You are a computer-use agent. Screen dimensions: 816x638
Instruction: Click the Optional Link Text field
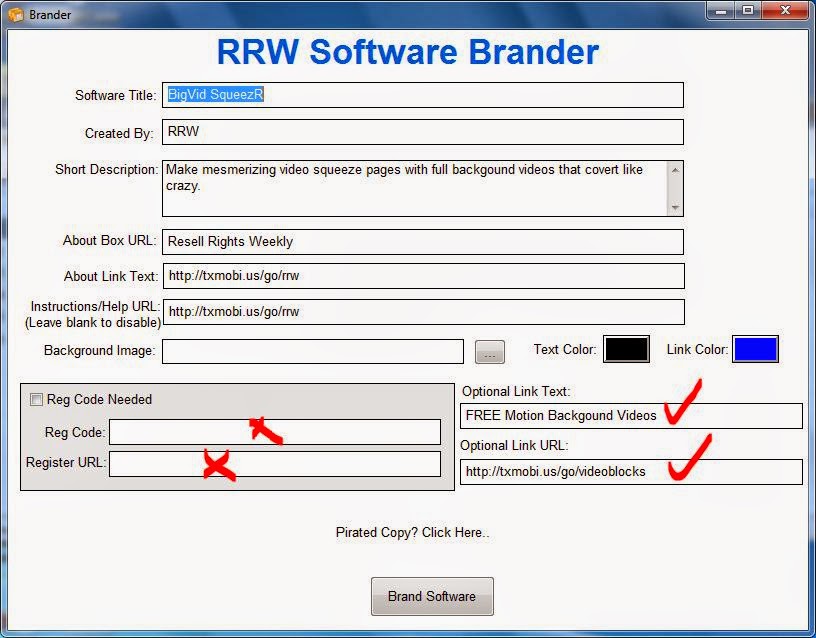click(x=631, y=416)
